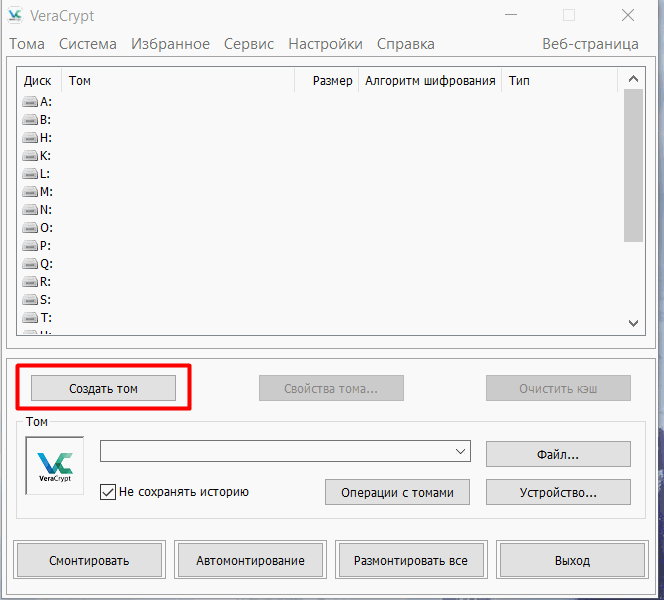Select drive B: icon in list
The width and height of the screenshot is (664, 600).
tap(30, 120)
